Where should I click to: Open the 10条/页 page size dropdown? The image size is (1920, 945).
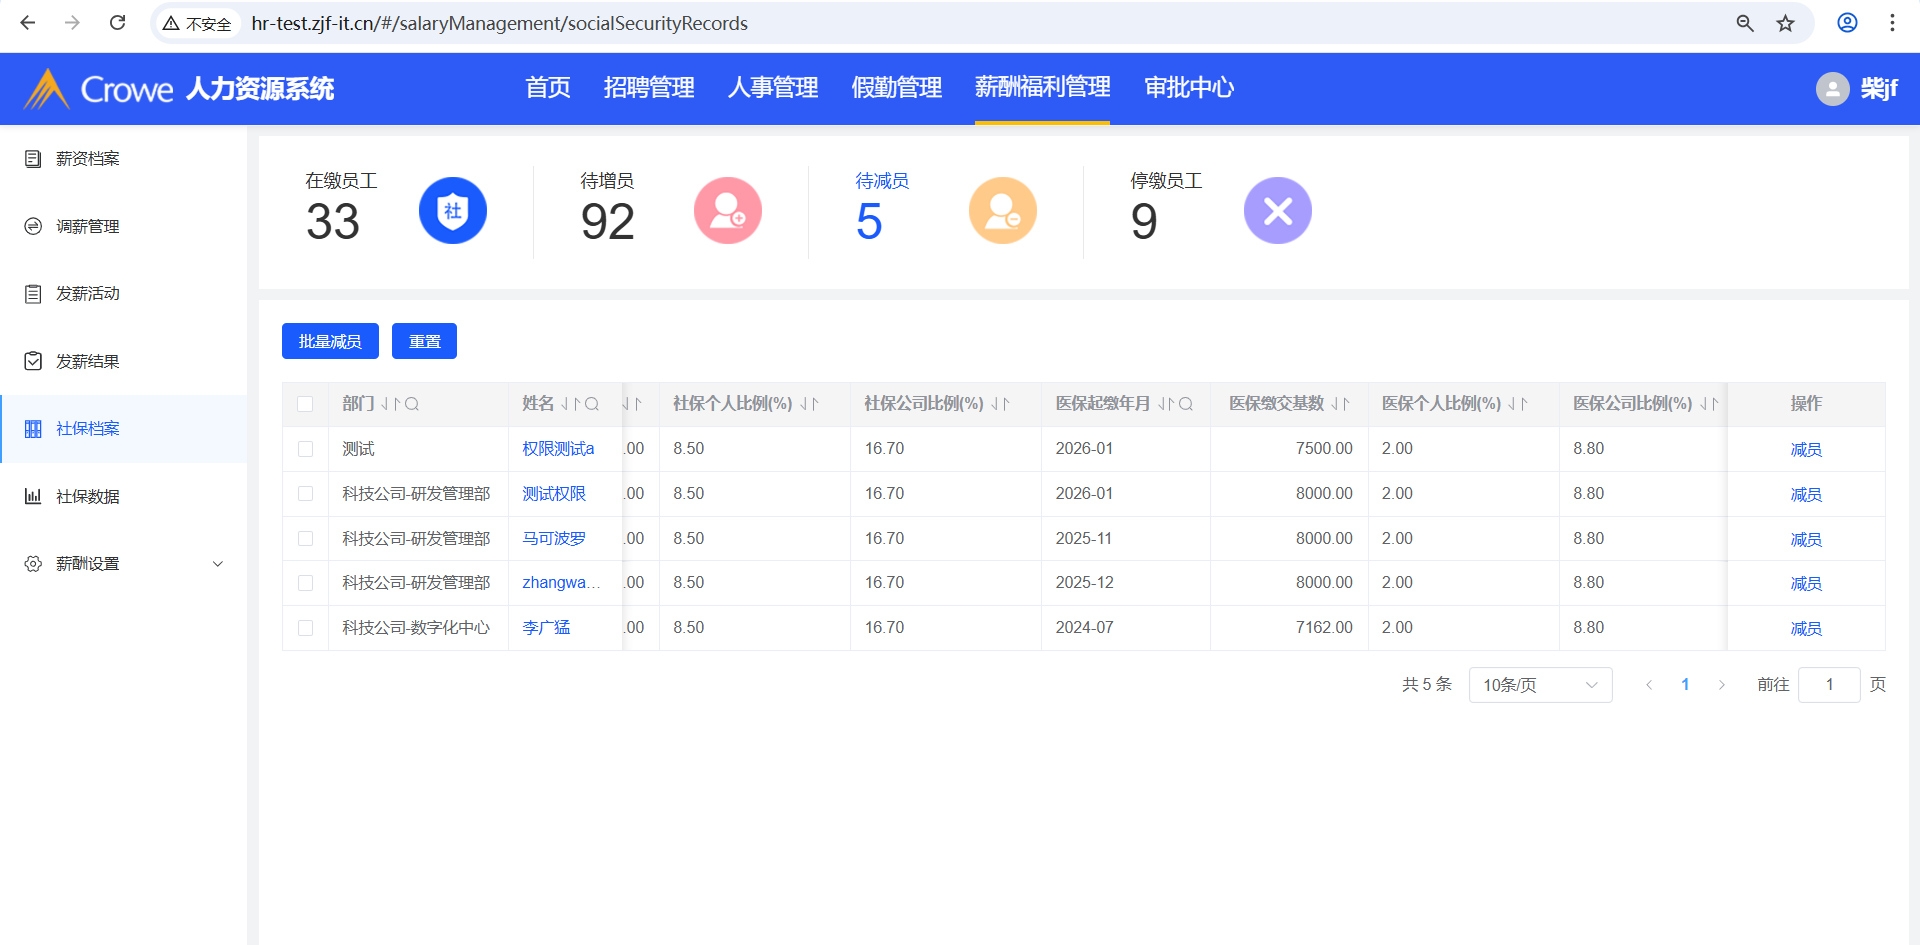click(1539, 685)
